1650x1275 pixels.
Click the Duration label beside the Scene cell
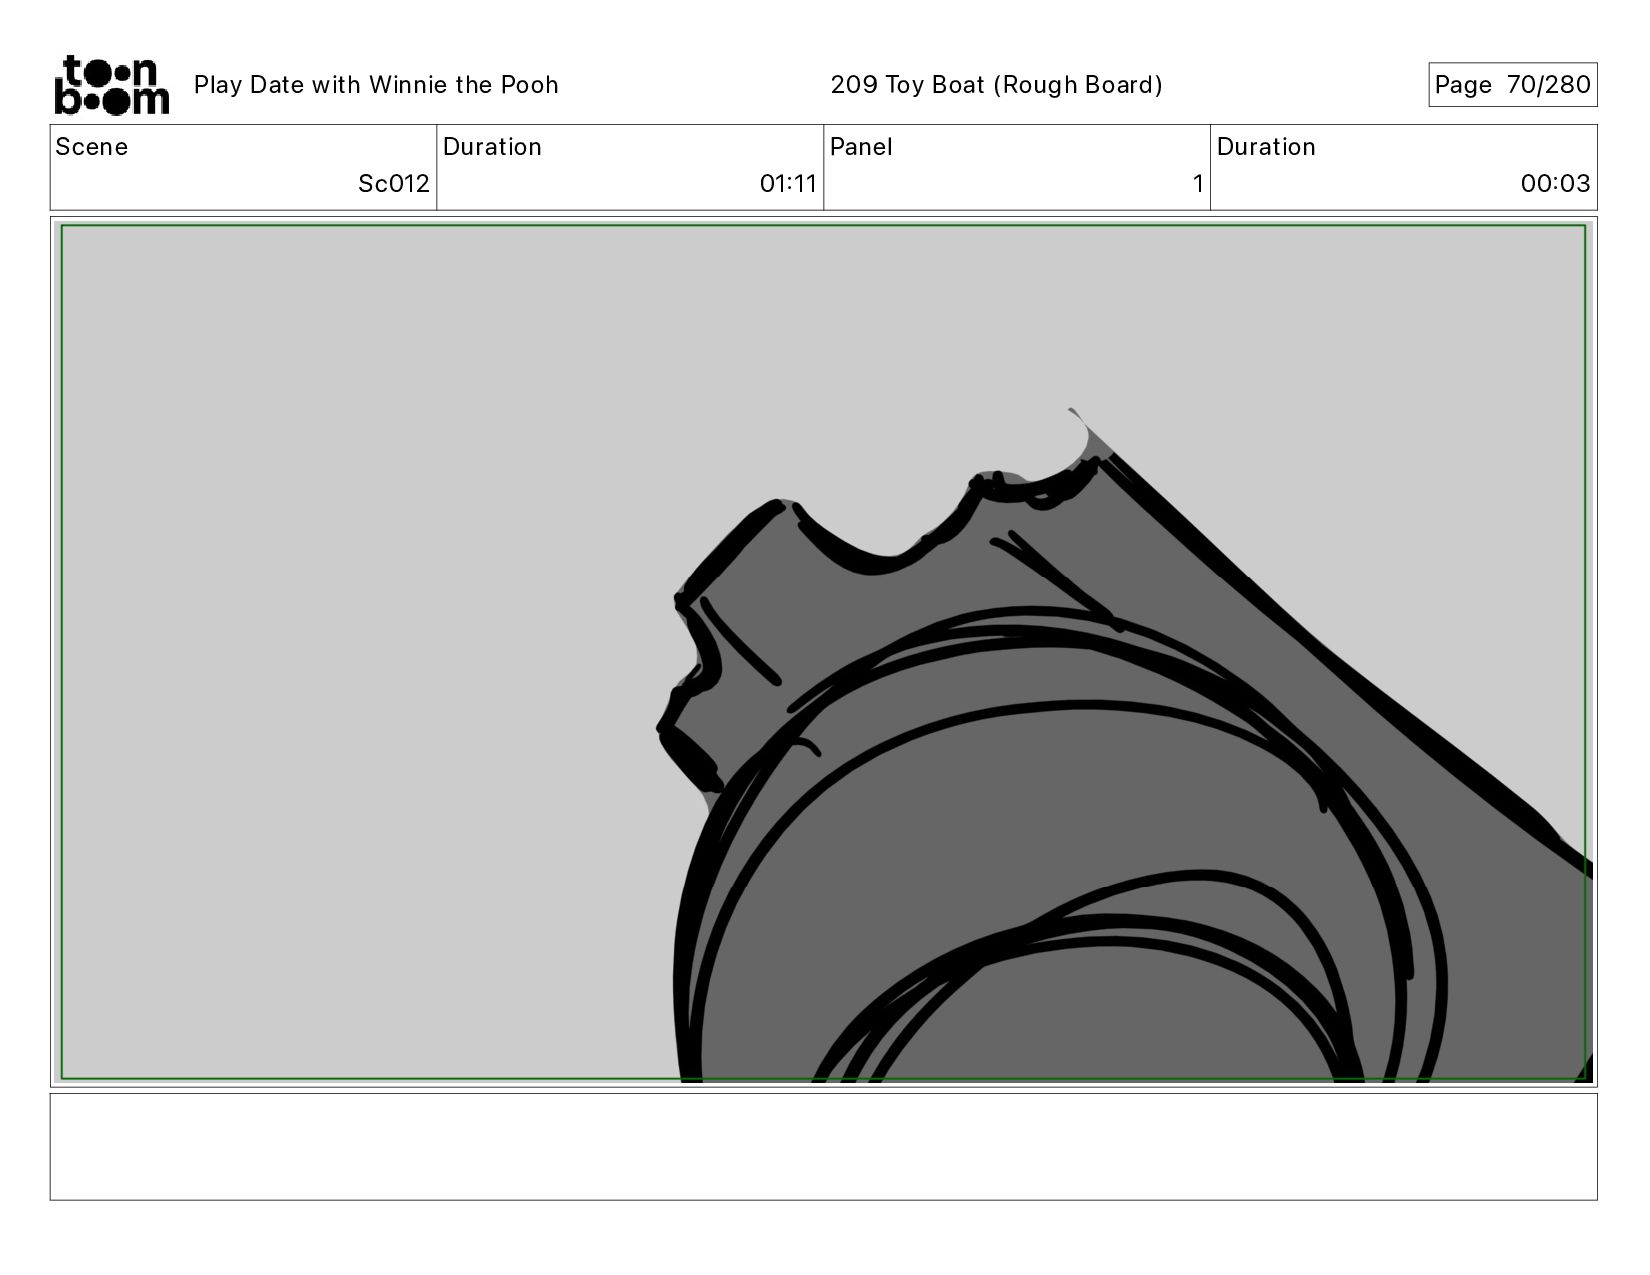492,147
